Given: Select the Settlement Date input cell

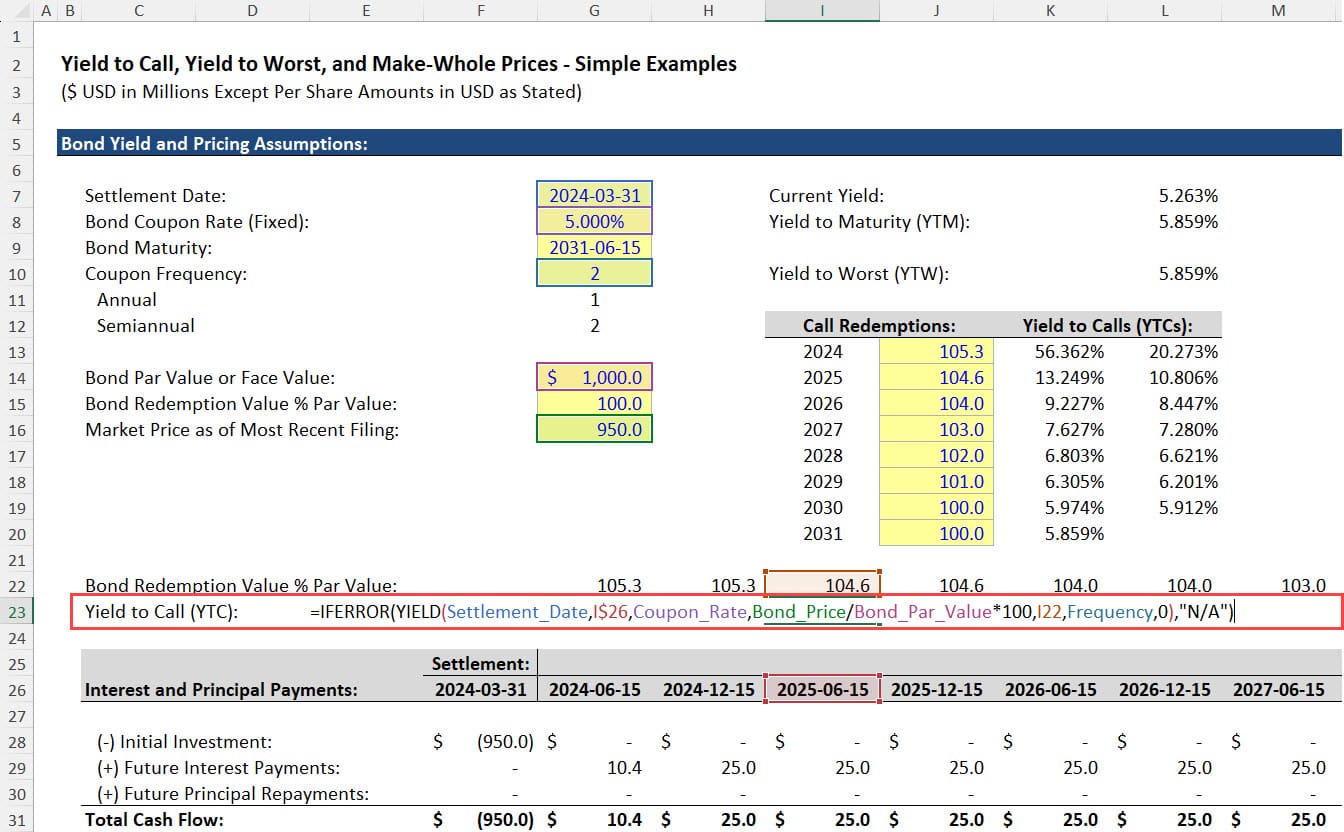Looking at the screenshot, I should click(594, 196).
